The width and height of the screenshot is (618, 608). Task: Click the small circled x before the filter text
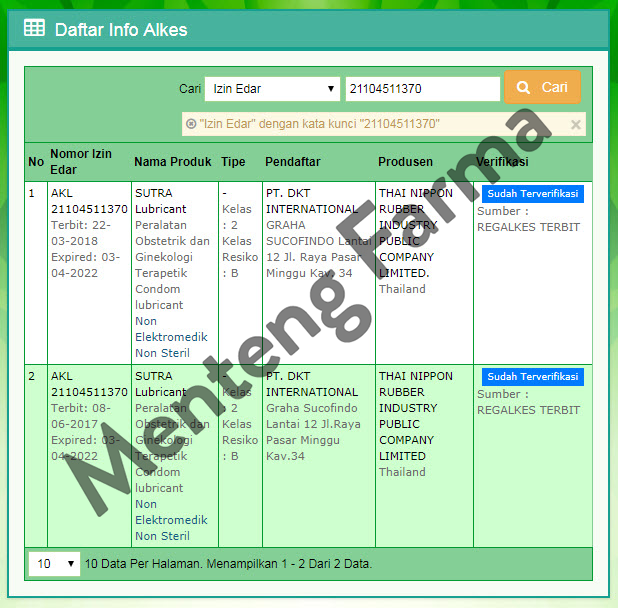pos(191,124)
